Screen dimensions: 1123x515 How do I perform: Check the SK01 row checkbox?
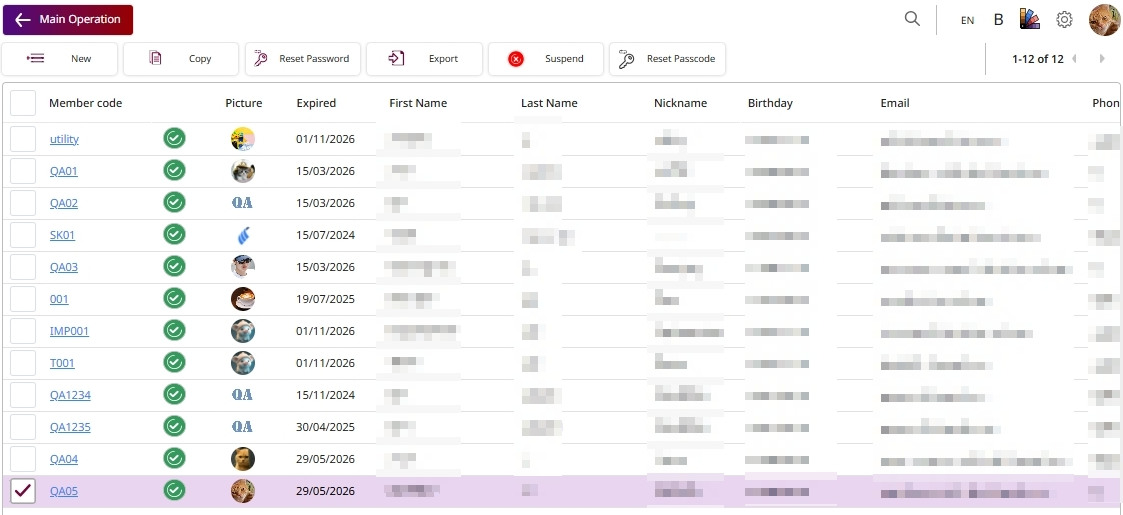tap(23, 235)
